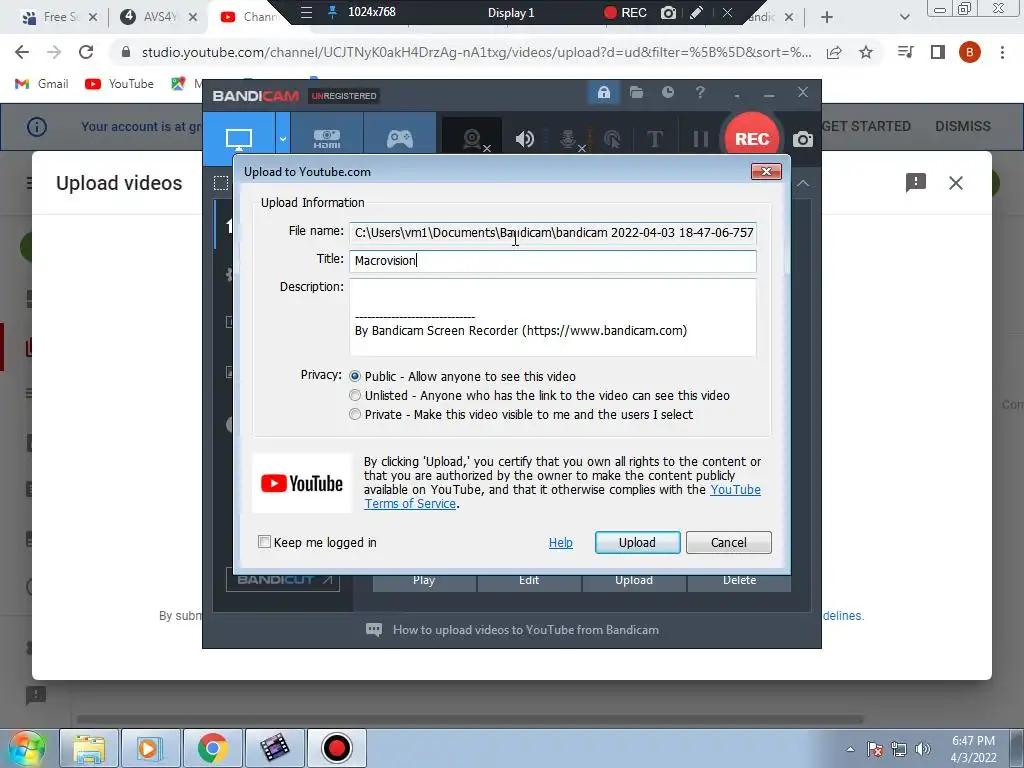
Task: Close the Upload videos dialog
Action: coord(955,184)
